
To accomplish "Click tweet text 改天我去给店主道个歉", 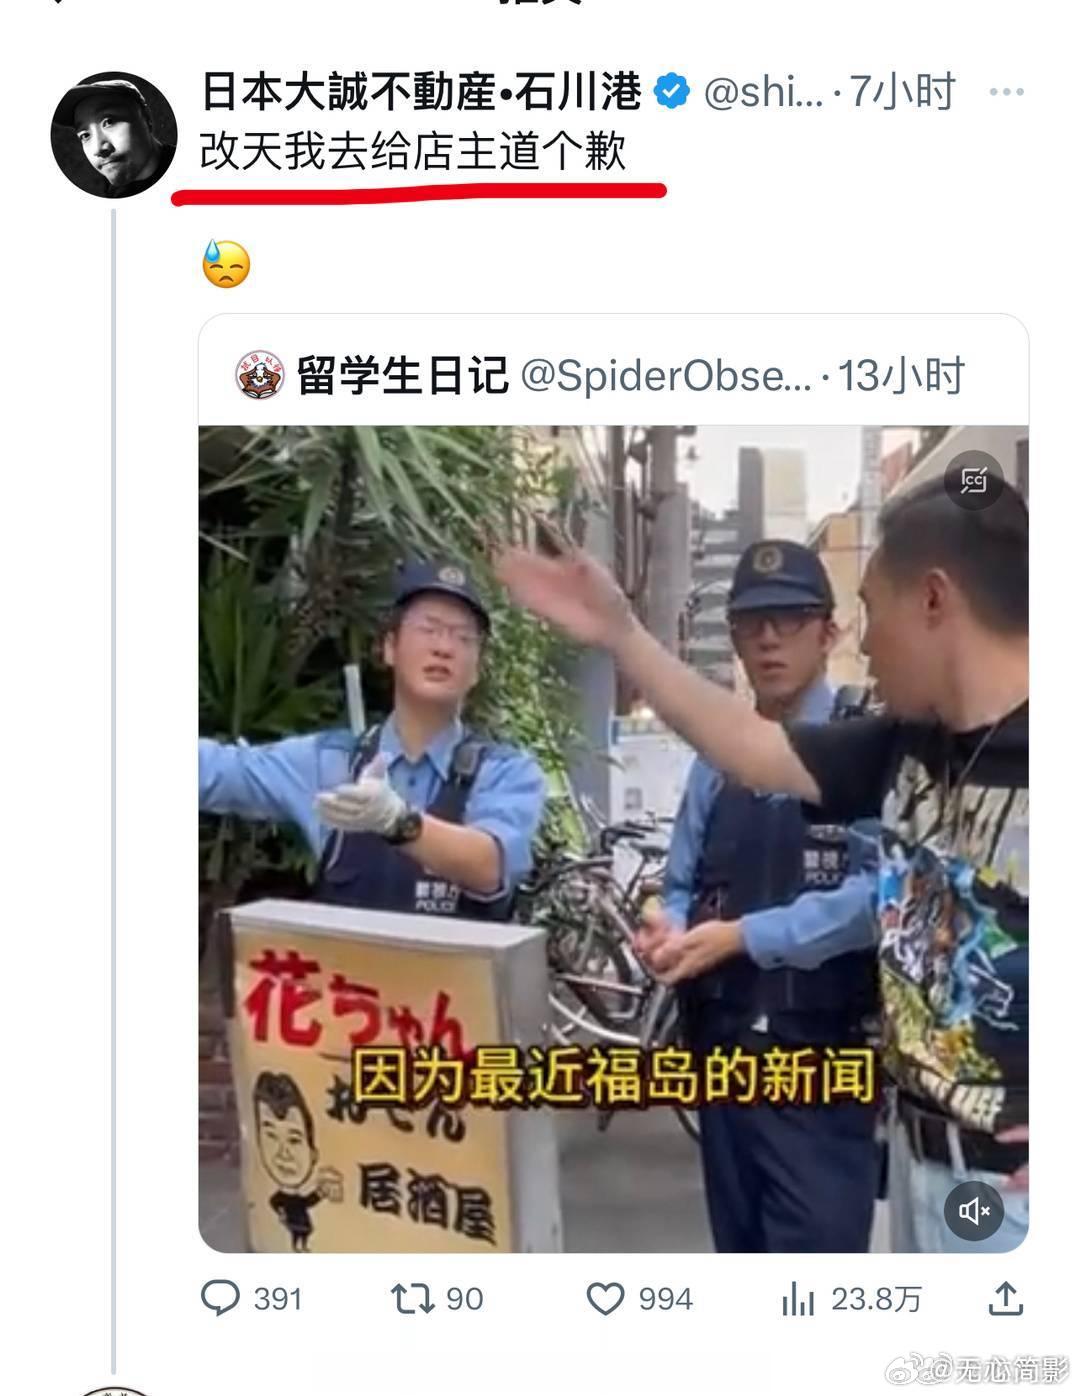I will coord(413,152).
